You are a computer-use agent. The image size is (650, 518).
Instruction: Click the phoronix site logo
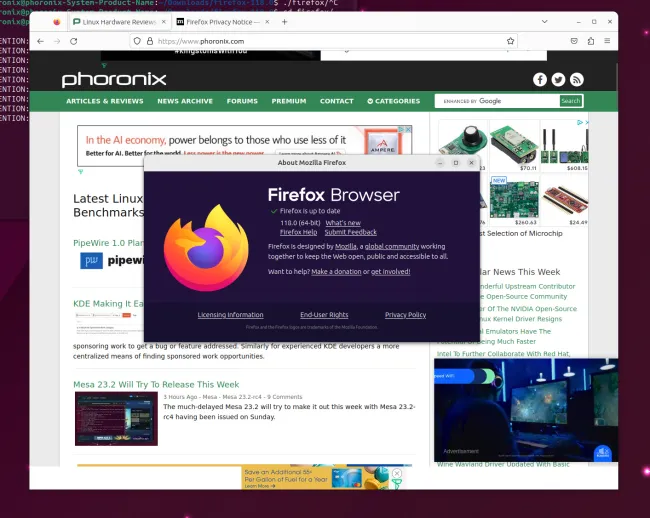114,80
